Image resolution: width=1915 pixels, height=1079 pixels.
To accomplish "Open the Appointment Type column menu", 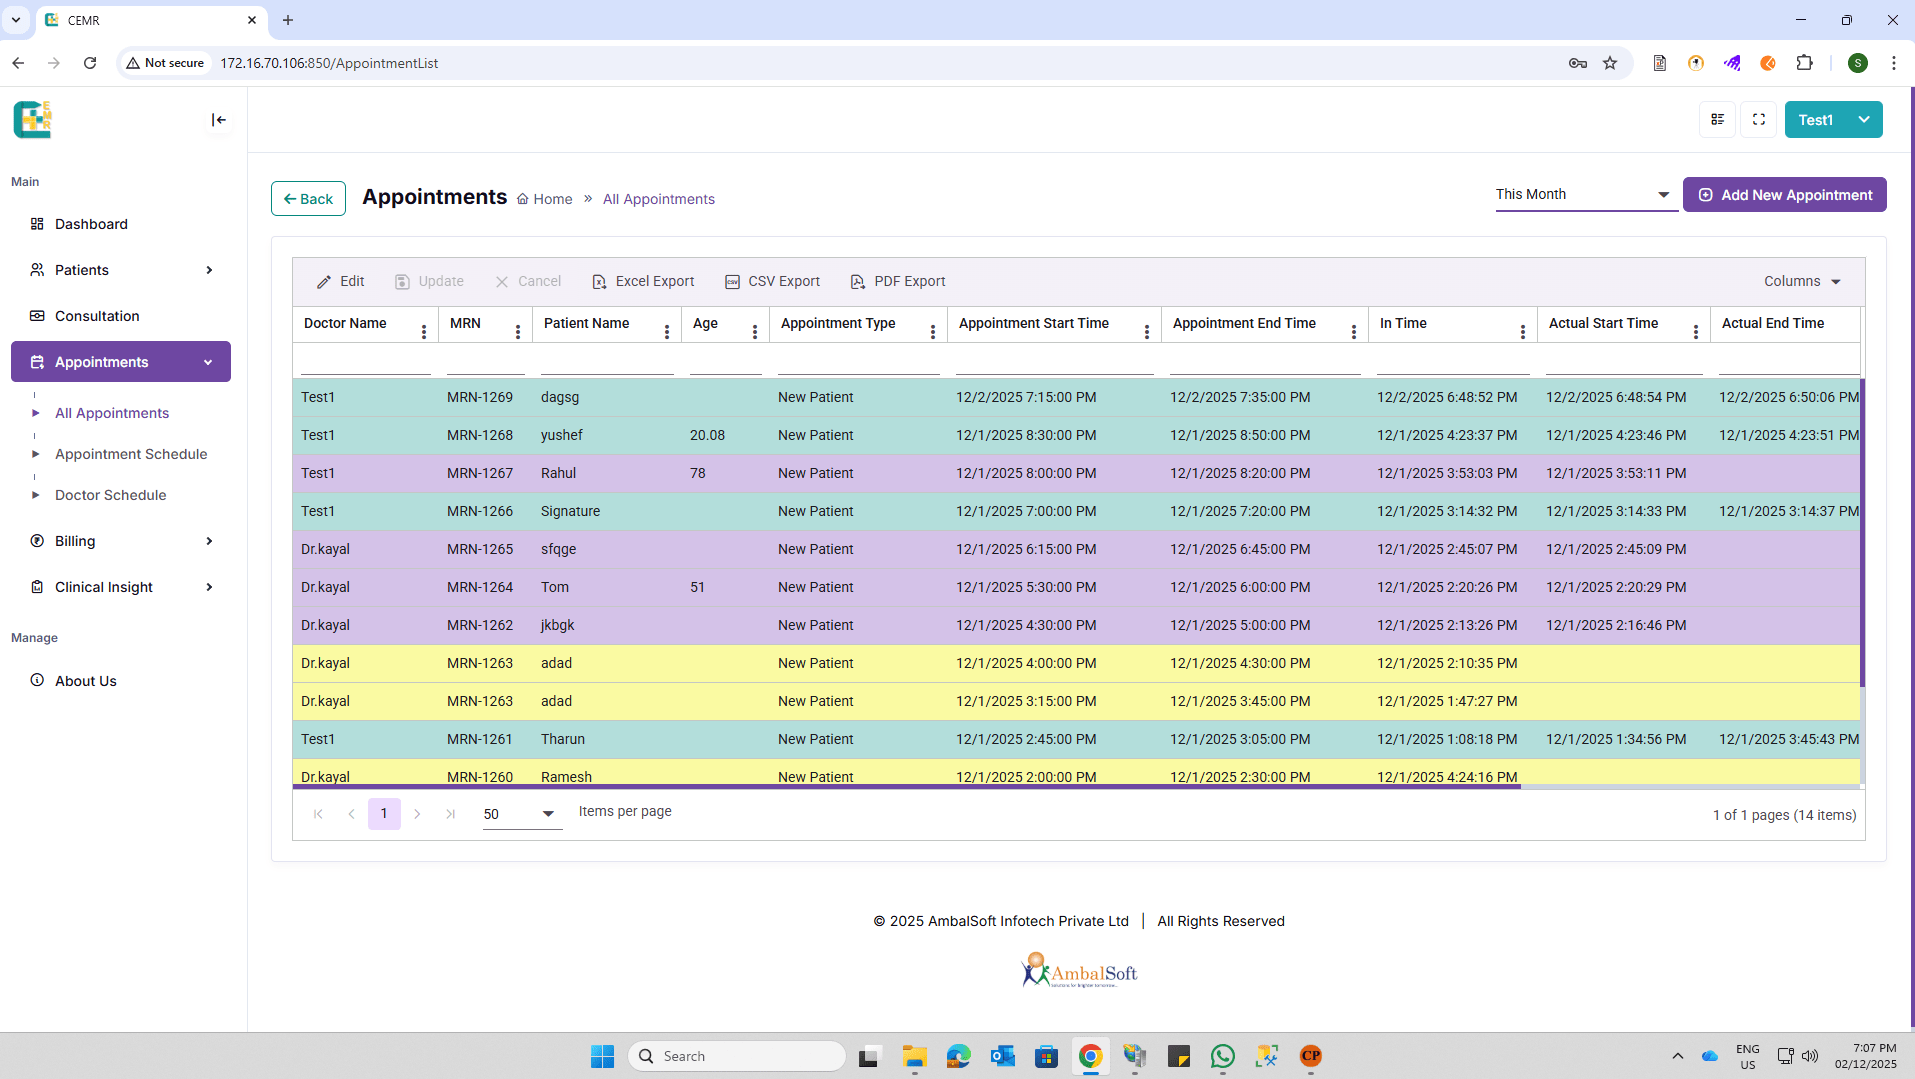I will [933, 332].
